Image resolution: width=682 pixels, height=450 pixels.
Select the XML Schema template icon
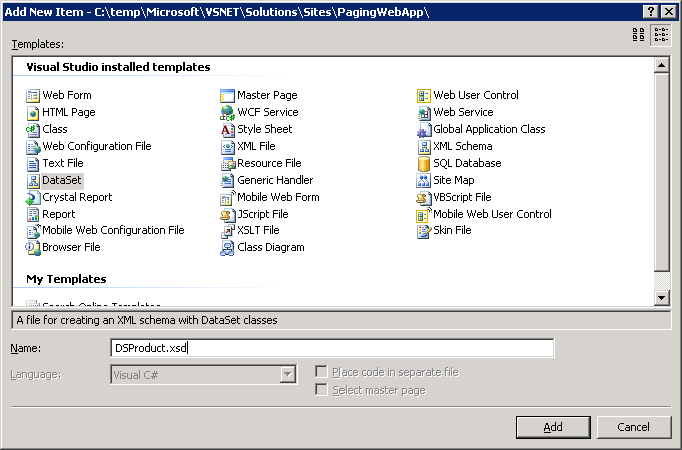[423, 147]
